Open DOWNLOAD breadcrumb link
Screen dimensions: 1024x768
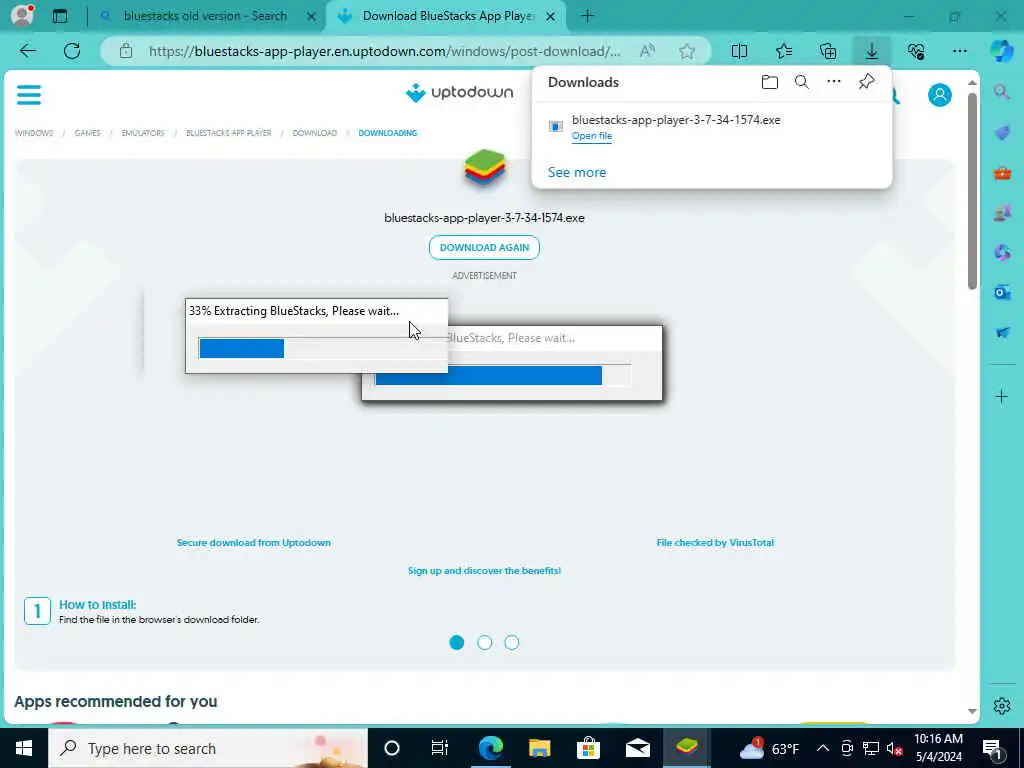click(315, 133)
